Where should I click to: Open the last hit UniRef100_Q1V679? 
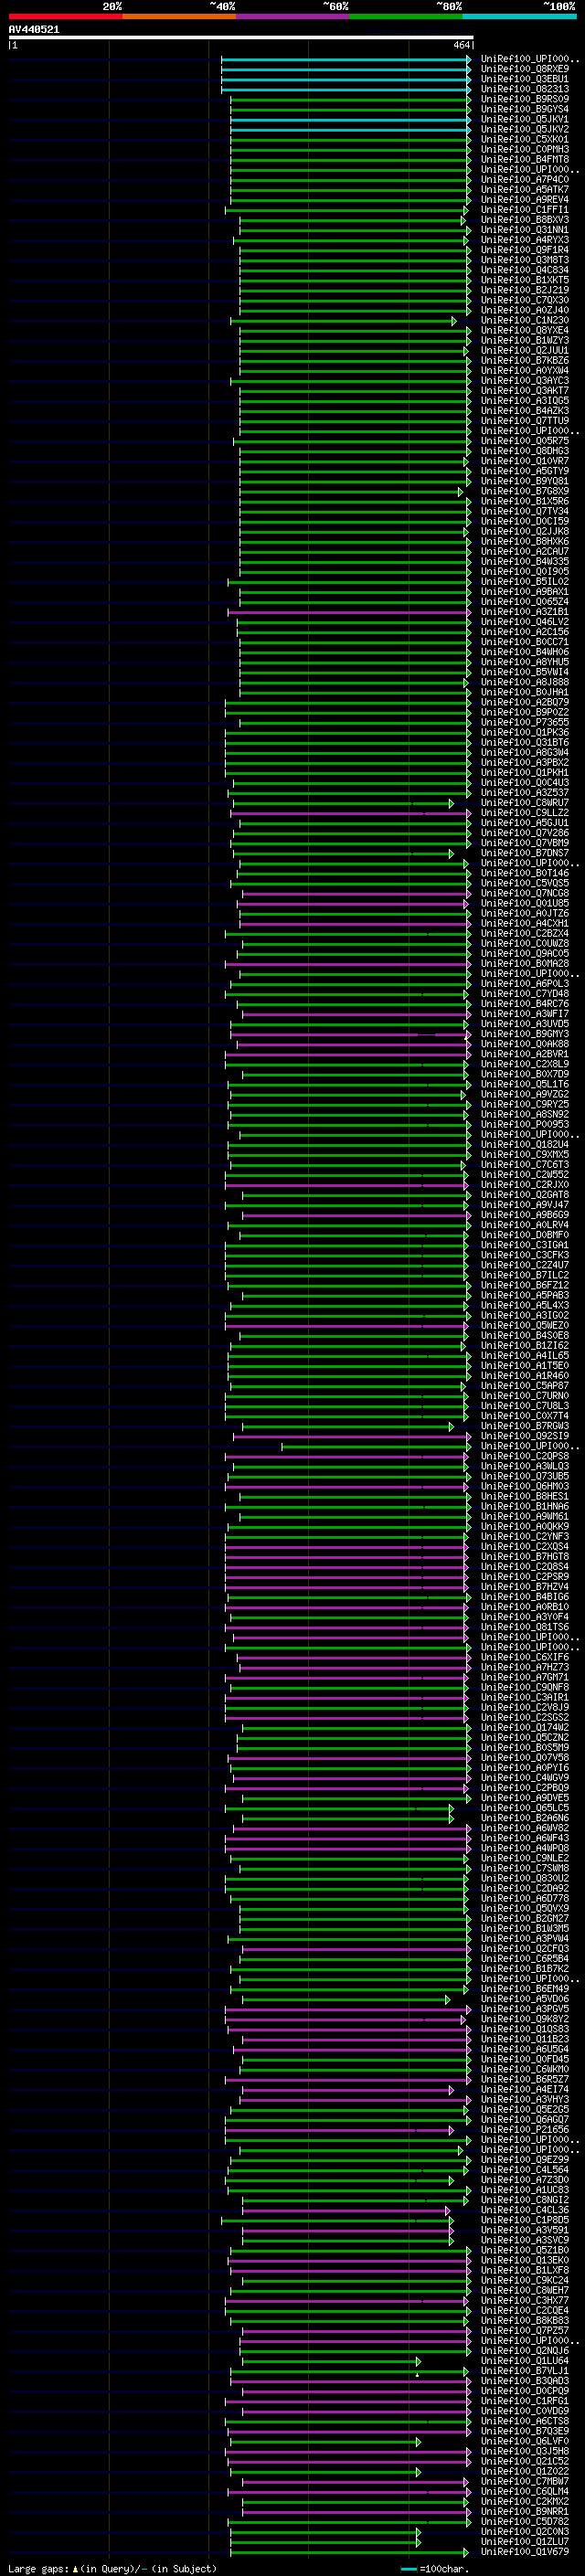click(x=524, y=2551)
